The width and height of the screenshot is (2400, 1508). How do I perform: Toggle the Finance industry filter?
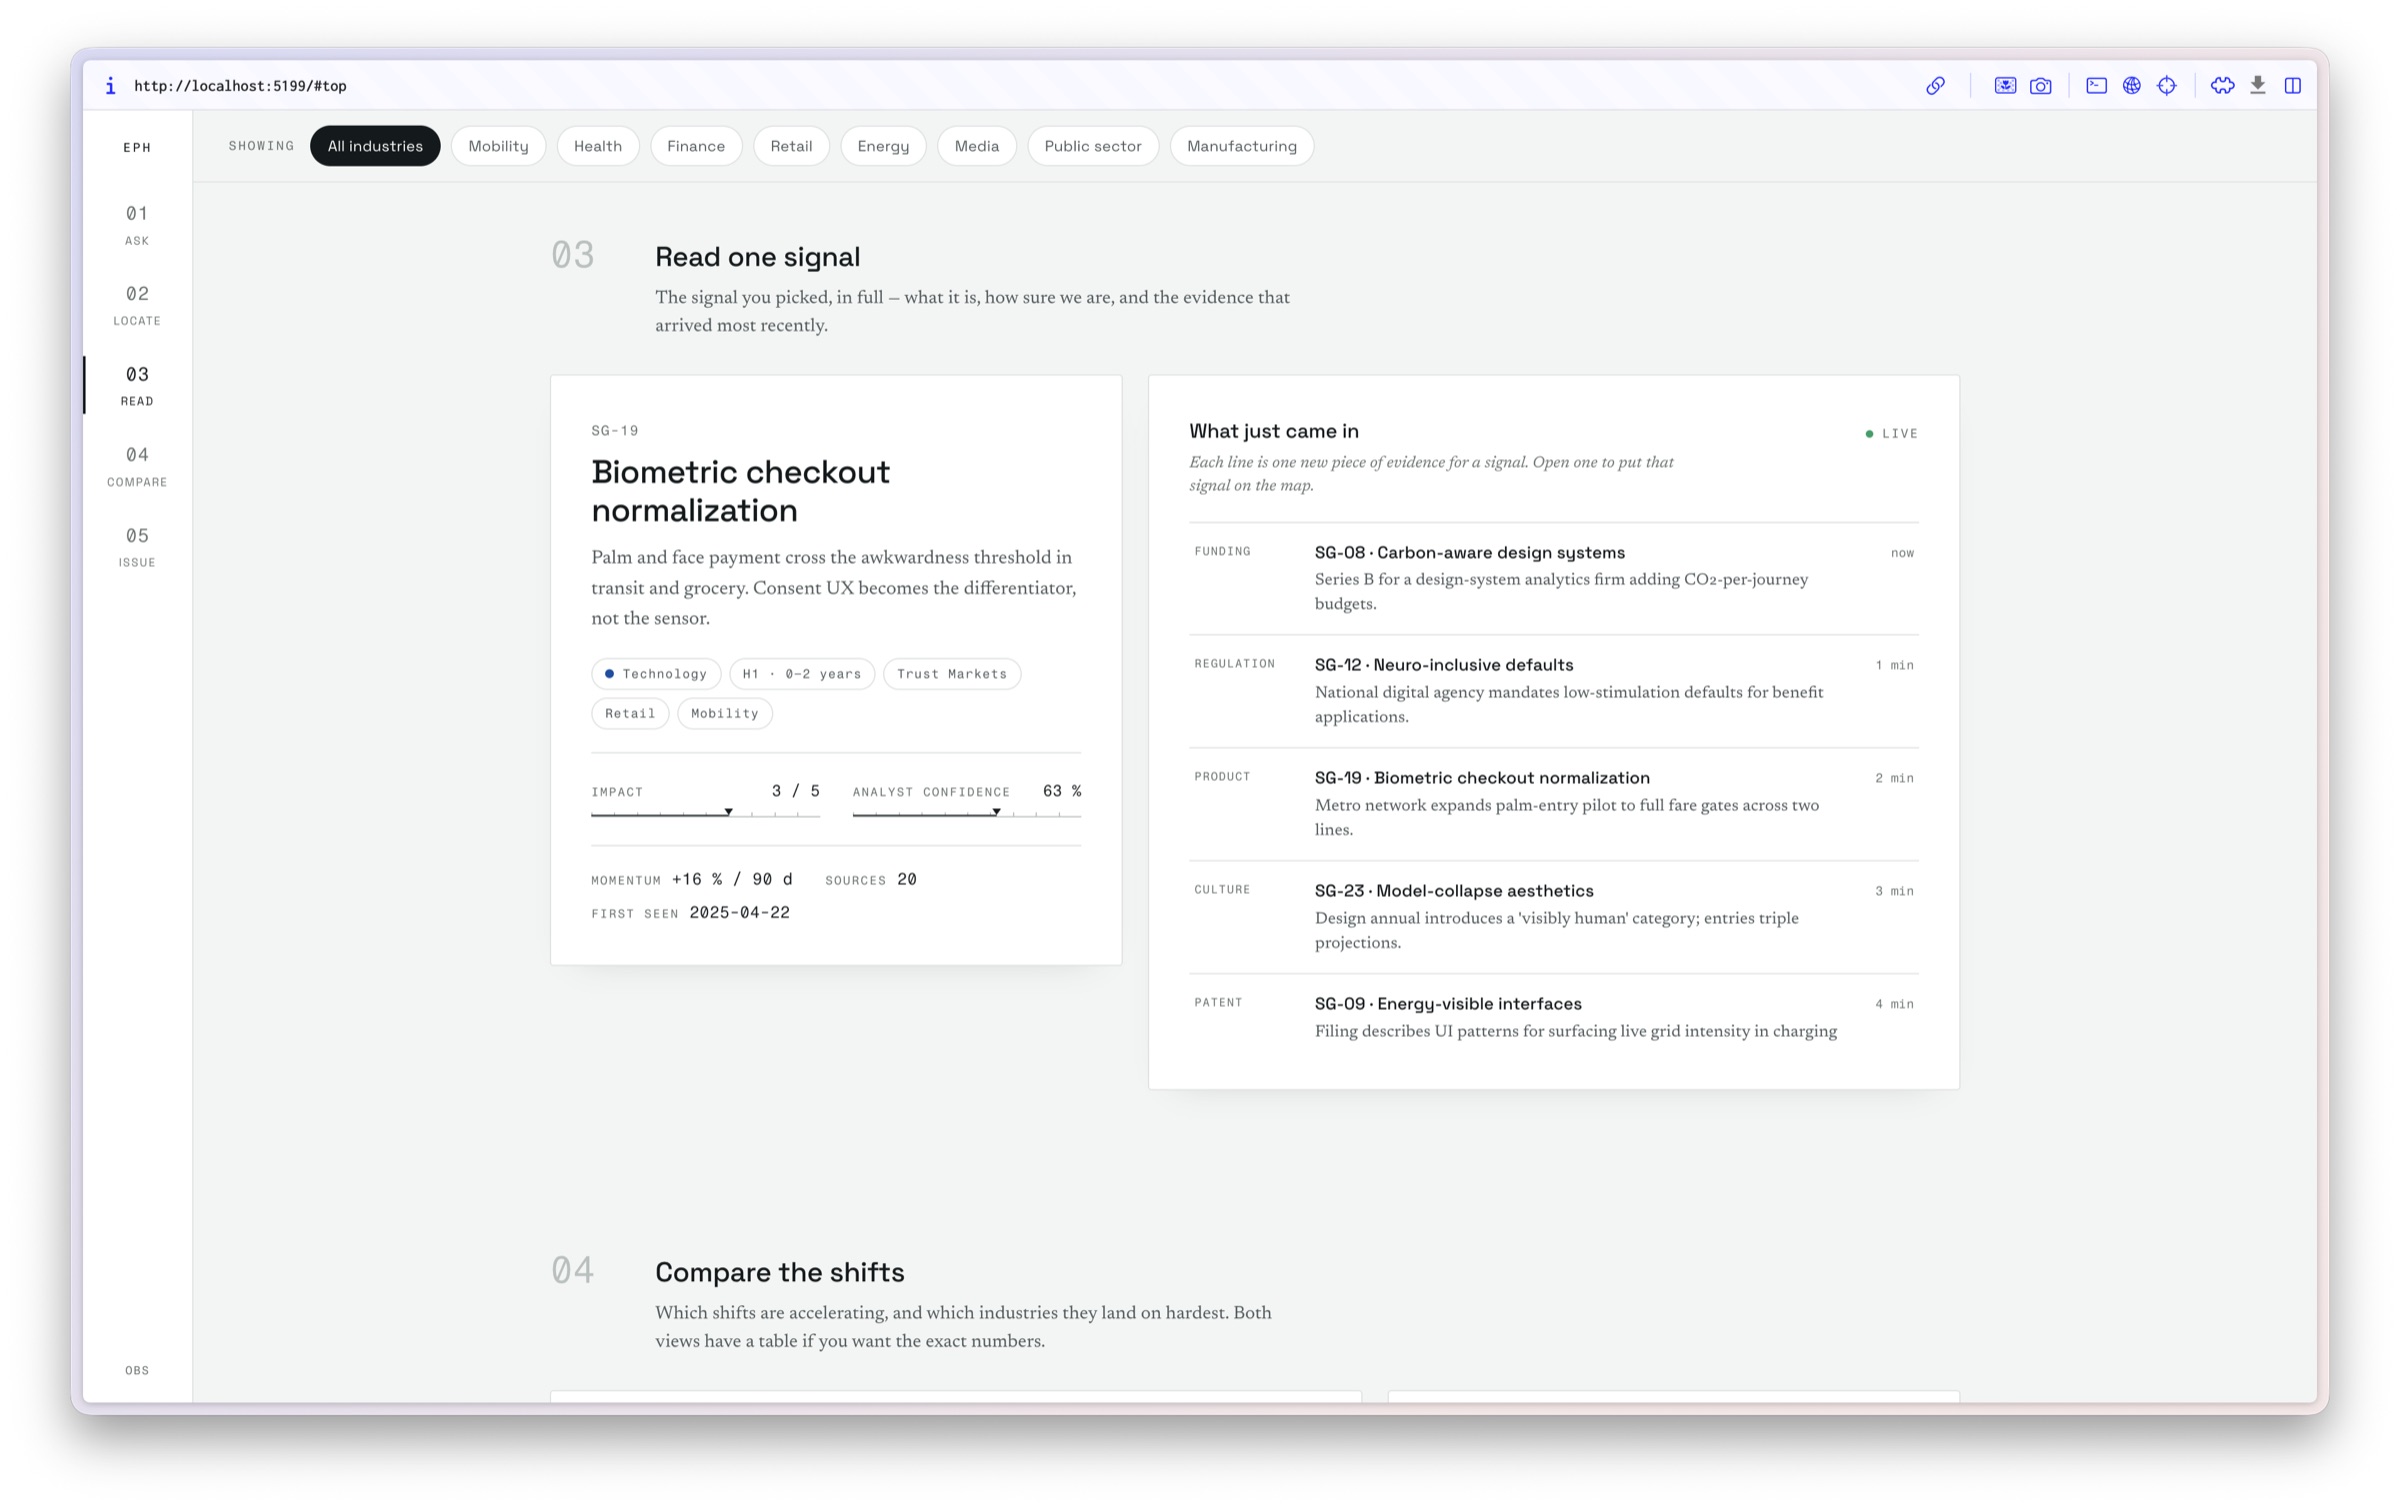click(696, 146)
